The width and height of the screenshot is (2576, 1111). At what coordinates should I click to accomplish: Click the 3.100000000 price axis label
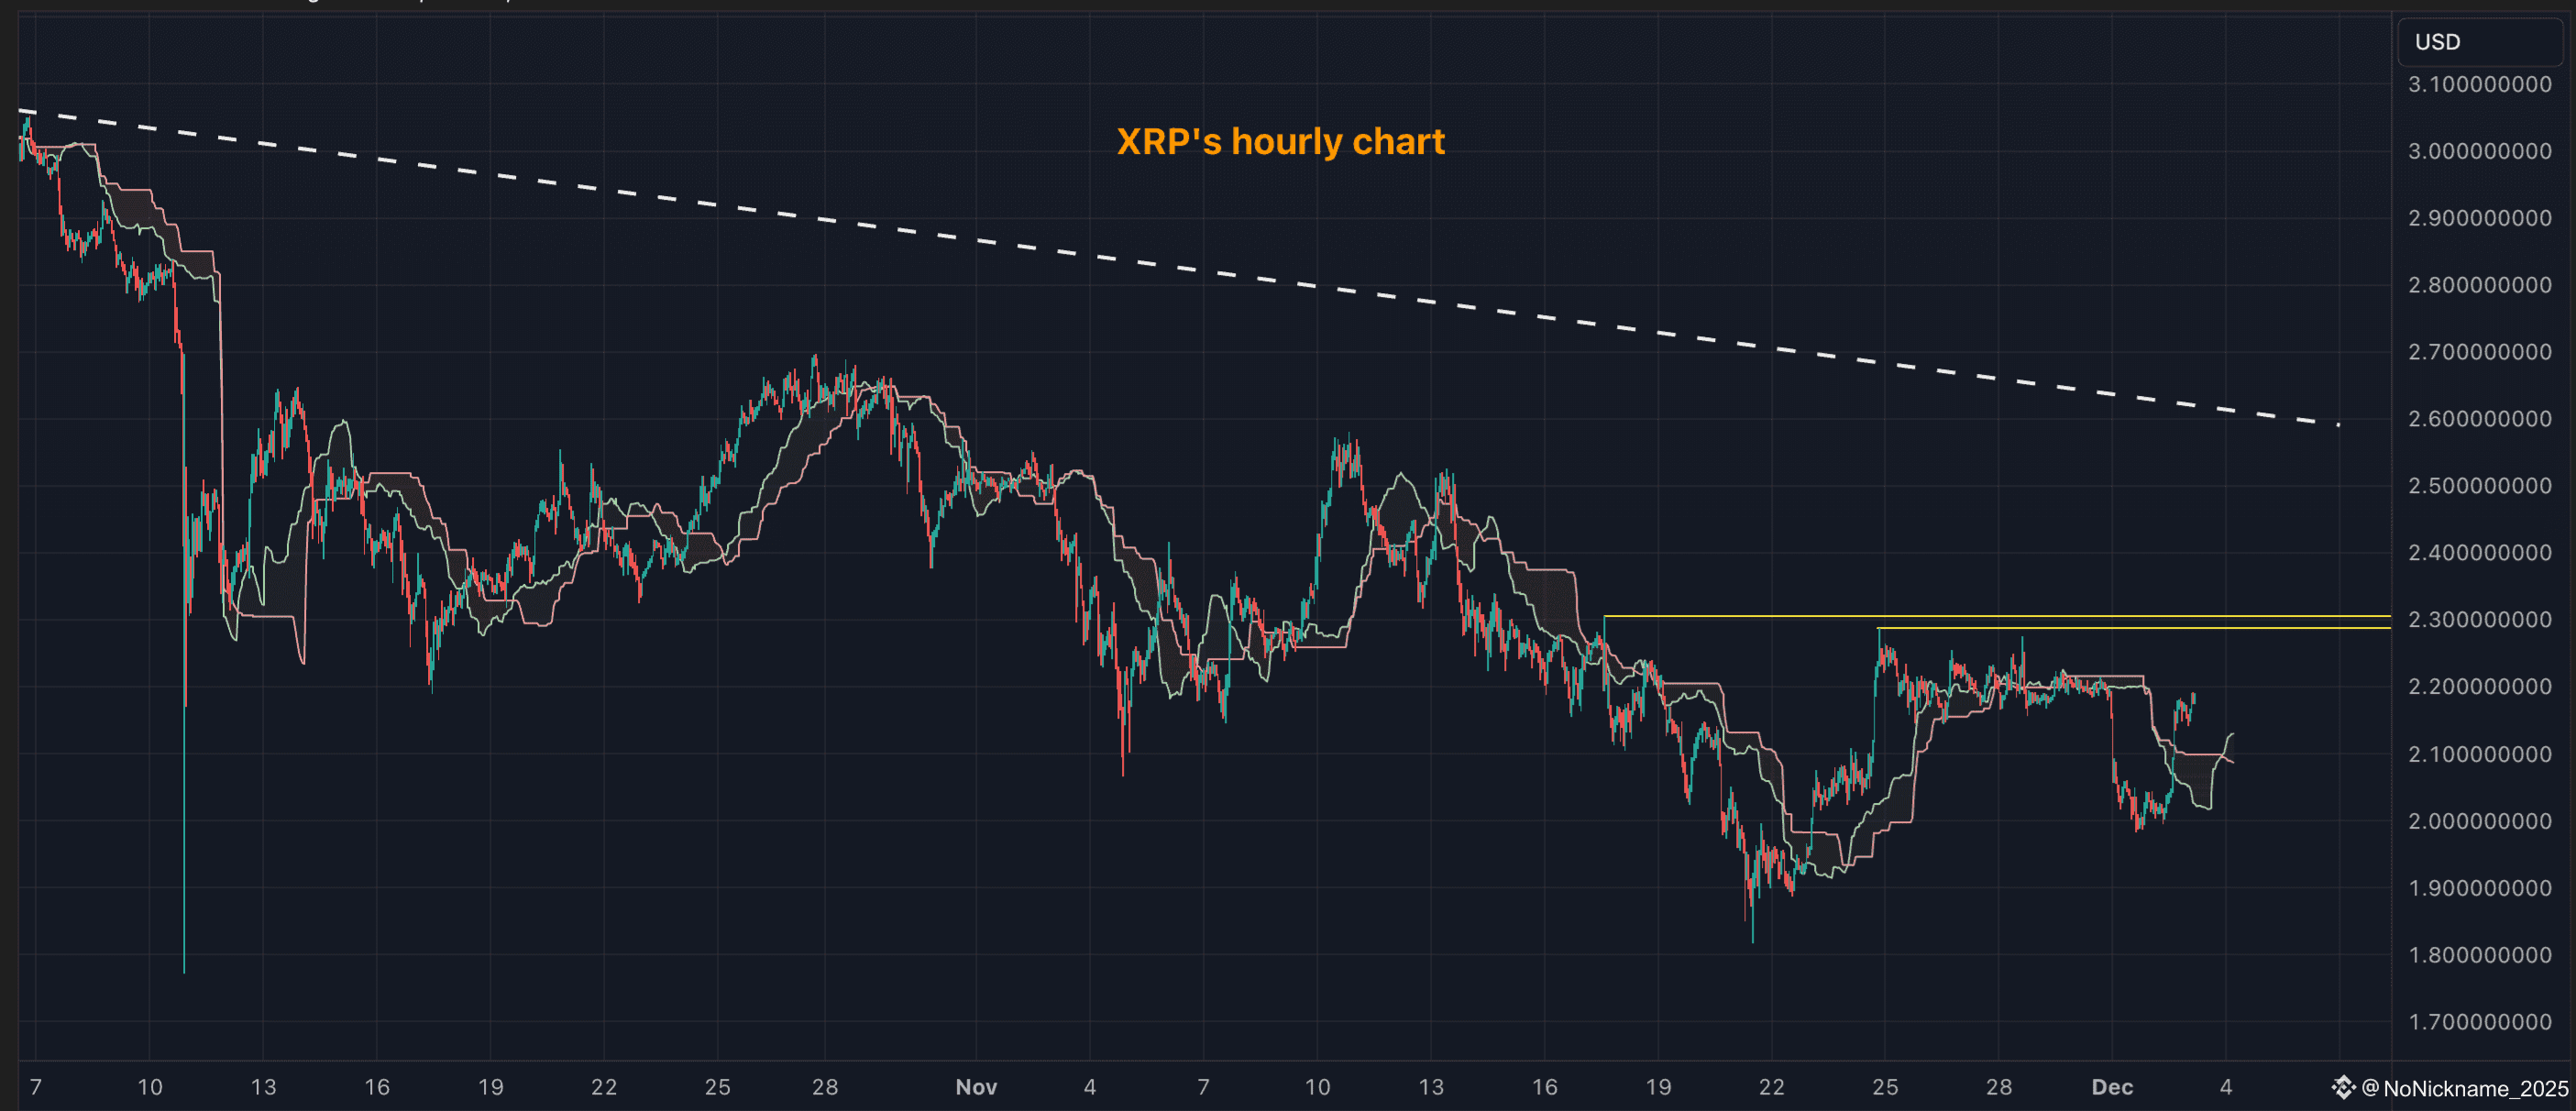2479,84
